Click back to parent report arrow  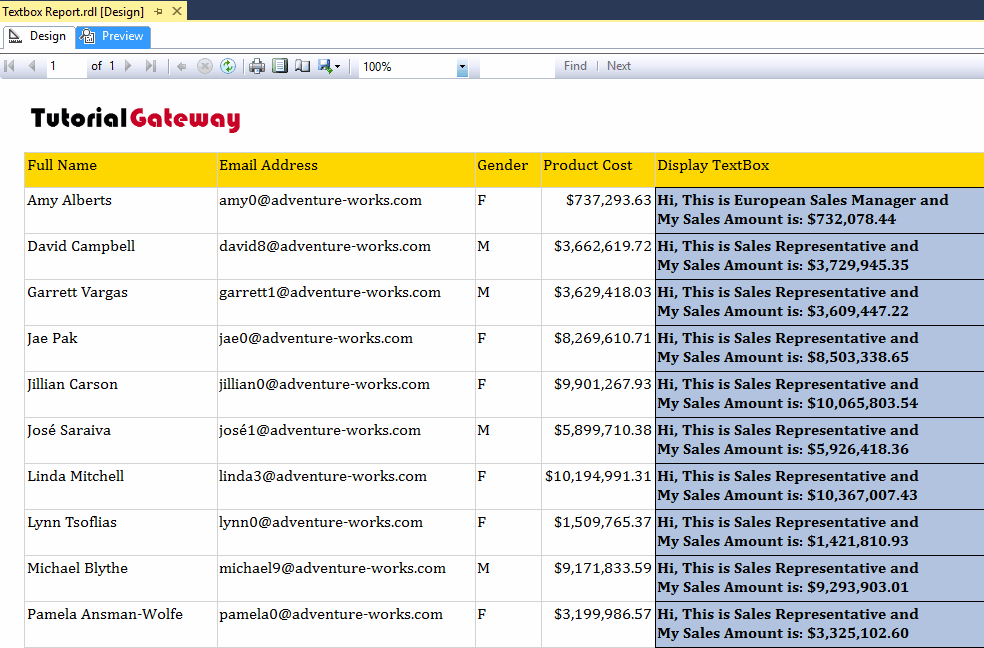pos(182,66)
